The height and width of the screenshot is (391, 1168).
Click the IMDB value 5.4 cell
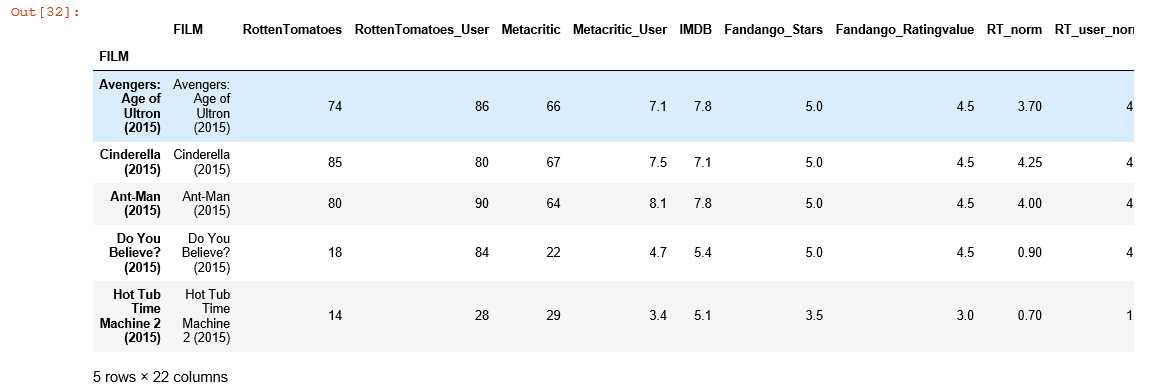[702, 252]
